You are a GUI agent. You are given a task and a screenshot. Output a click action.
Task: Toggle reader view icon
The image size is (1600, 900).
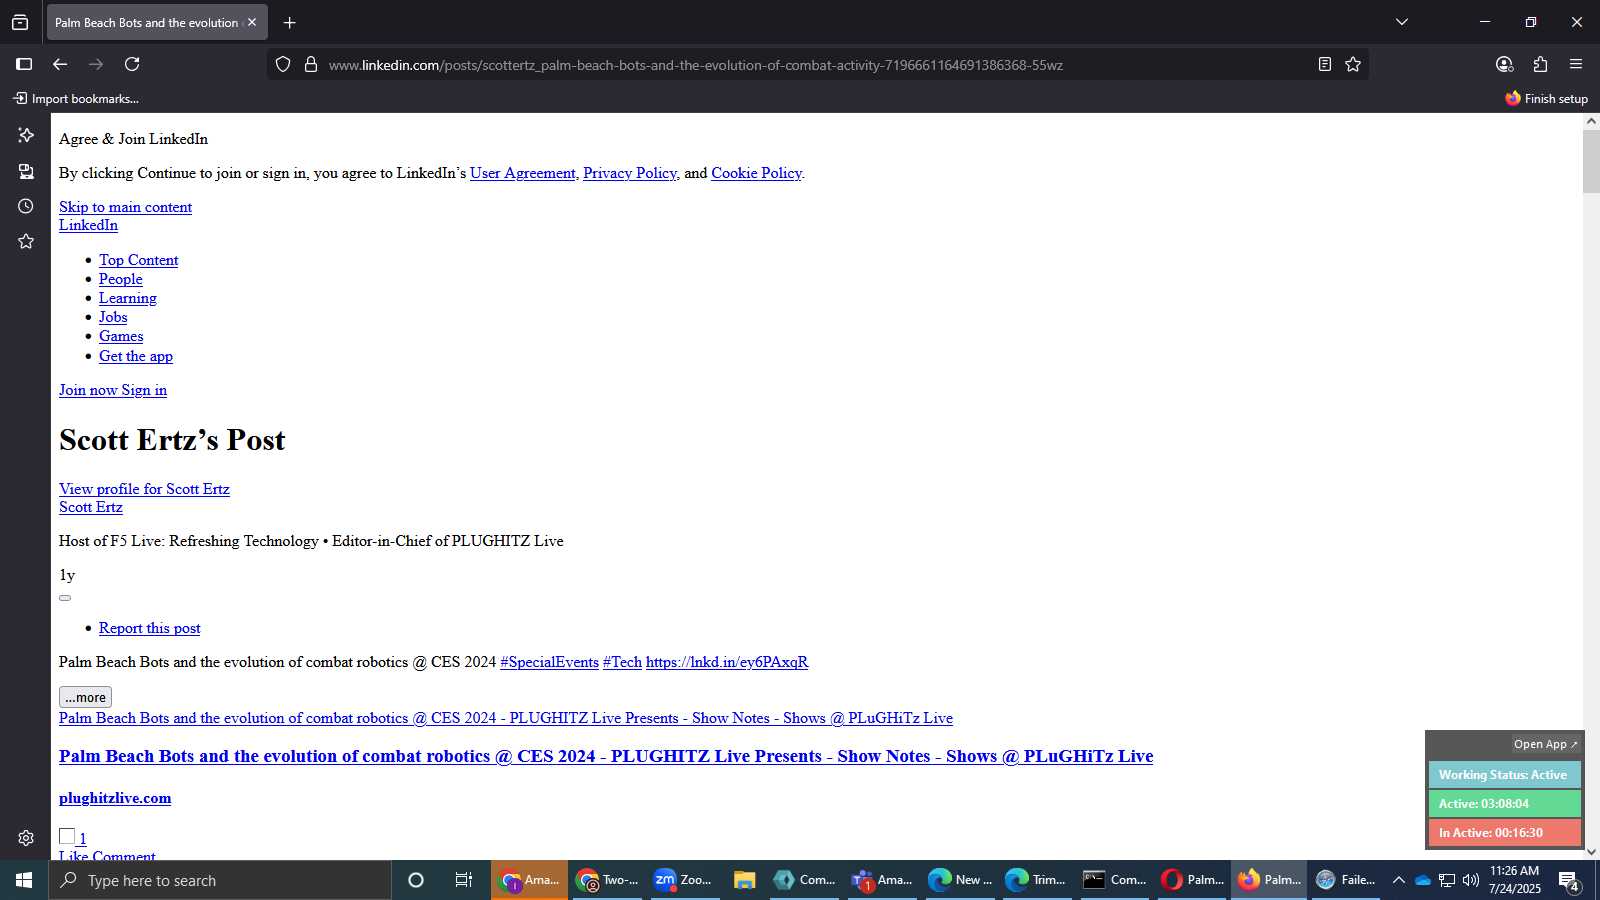click(1325, 64)
